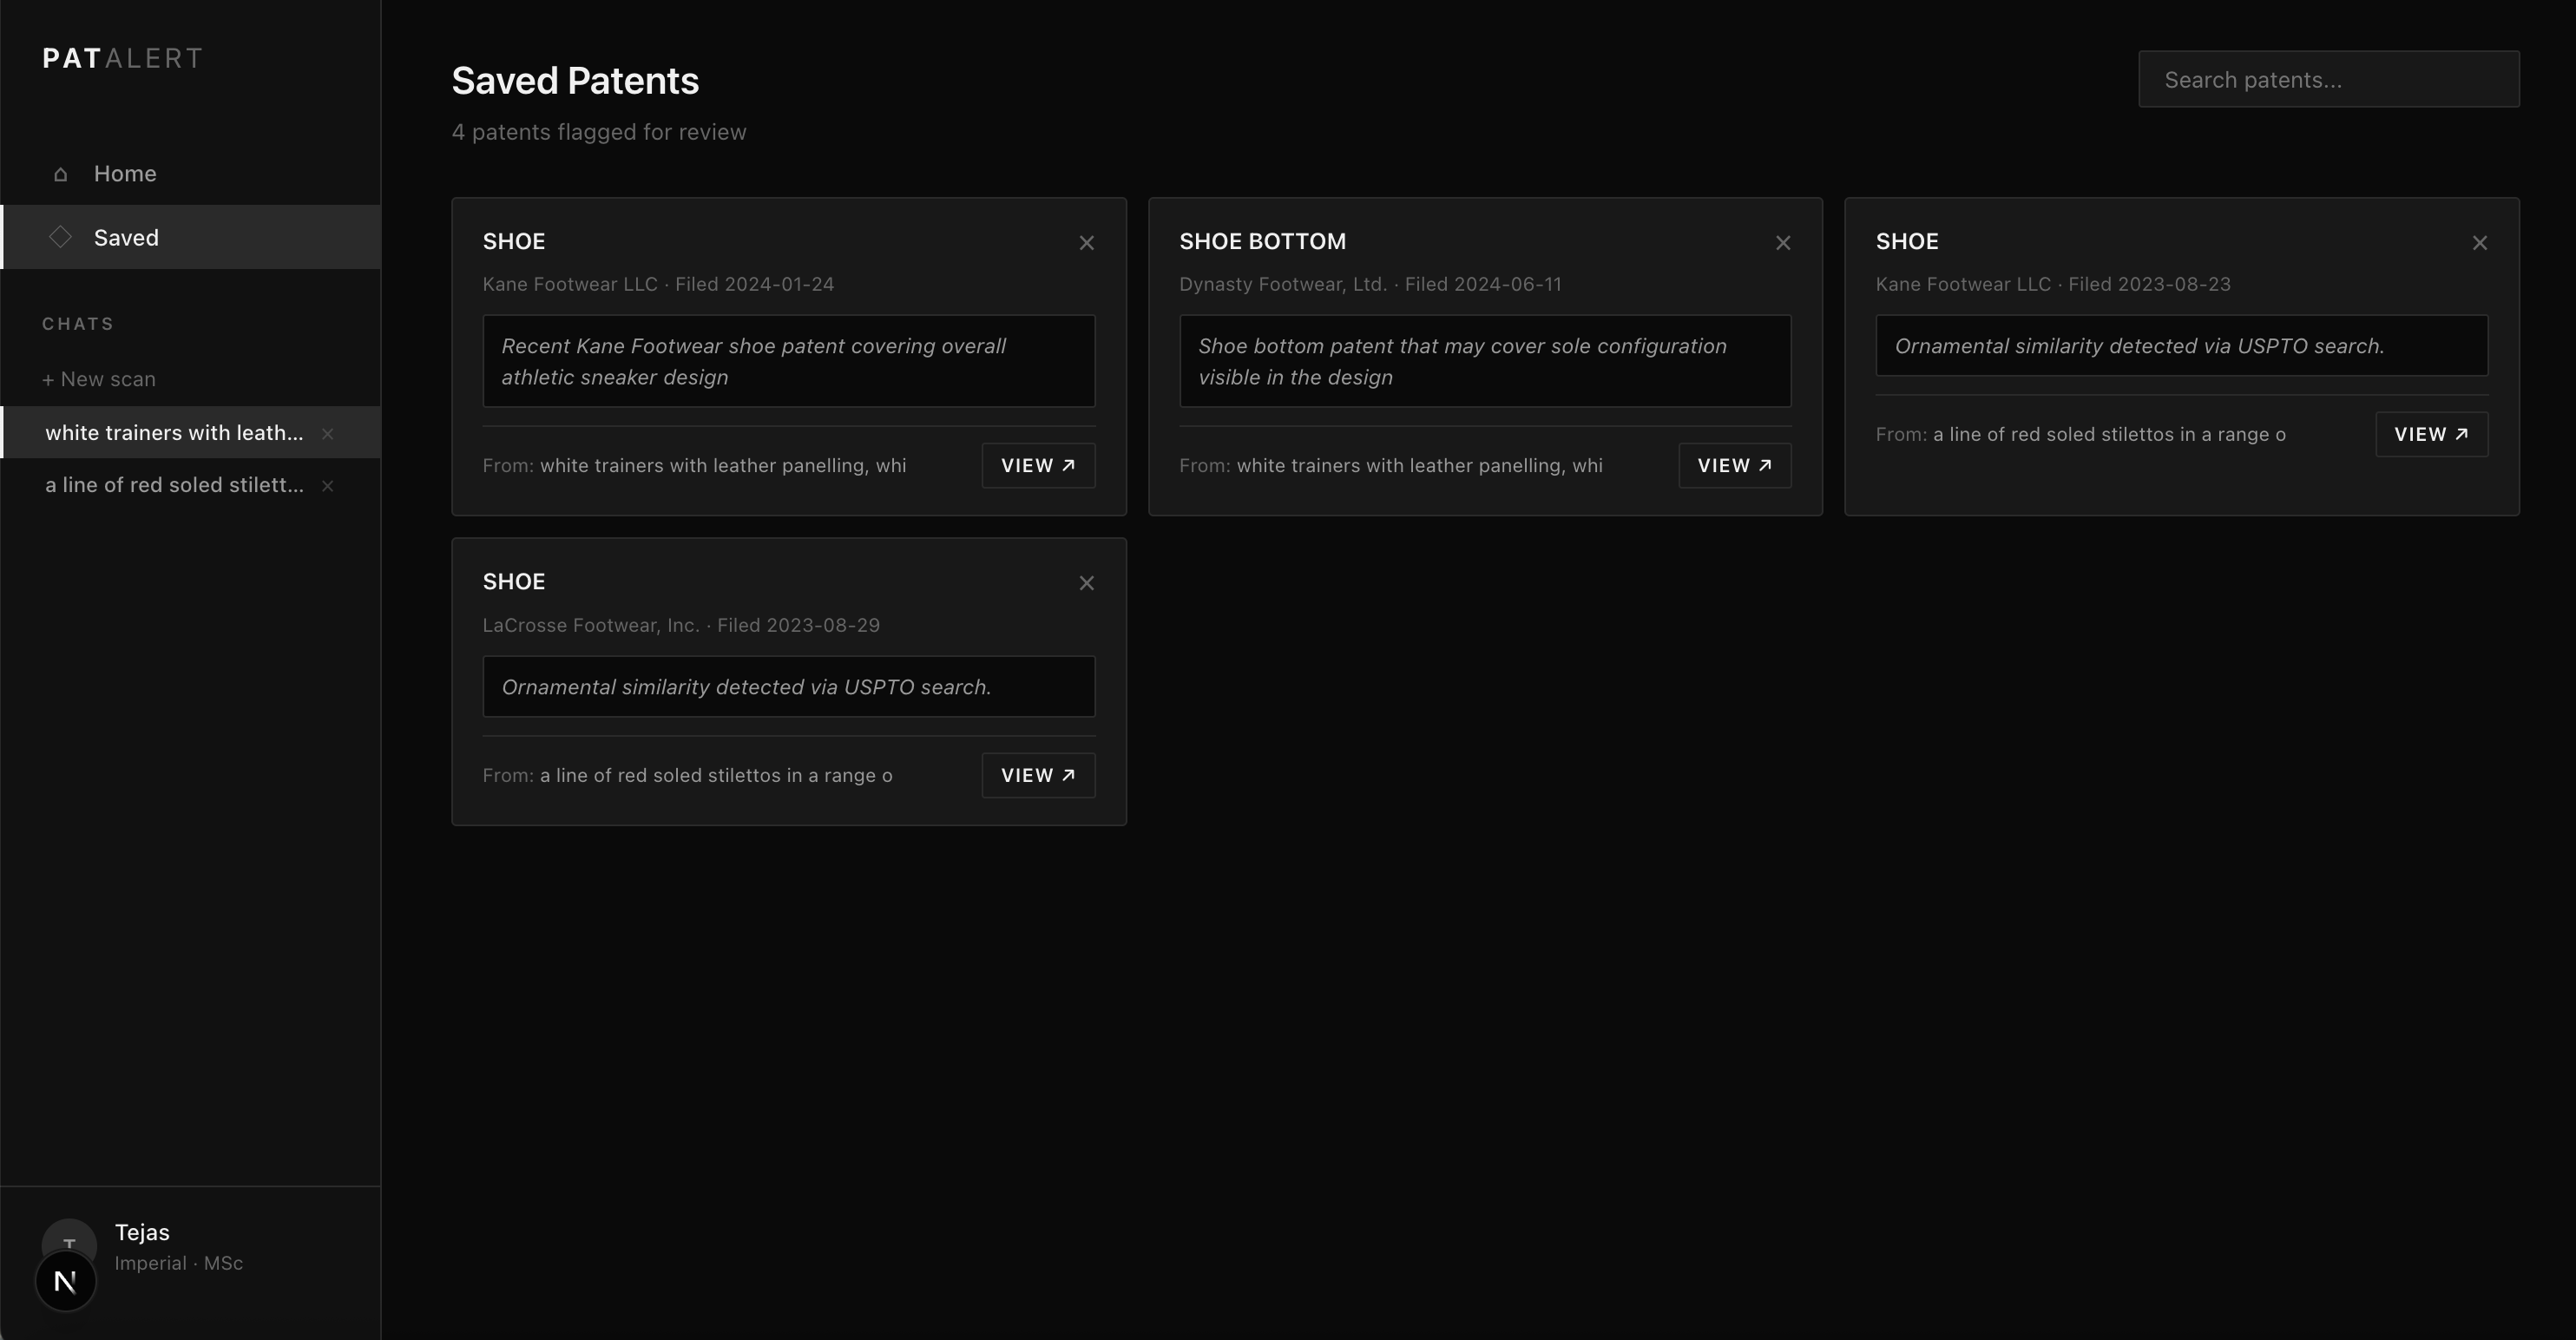Click the Home house icon in sidebar
The height and width of the screenshot is (1340, 2576).
(60, 174)
